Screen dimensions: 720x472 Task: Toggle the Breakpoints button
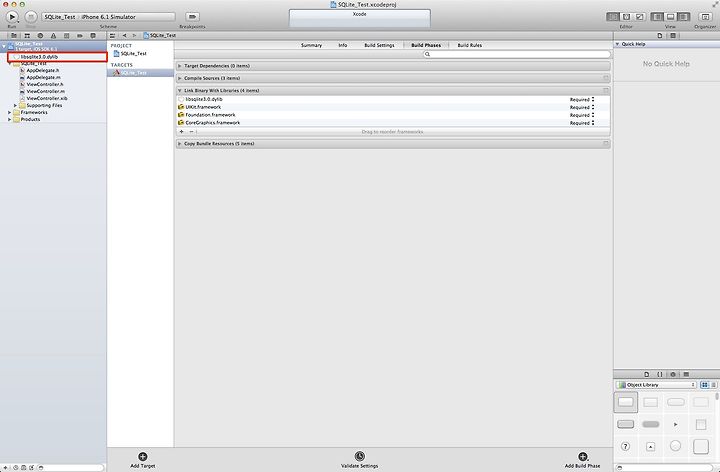(x=192, y=17)
